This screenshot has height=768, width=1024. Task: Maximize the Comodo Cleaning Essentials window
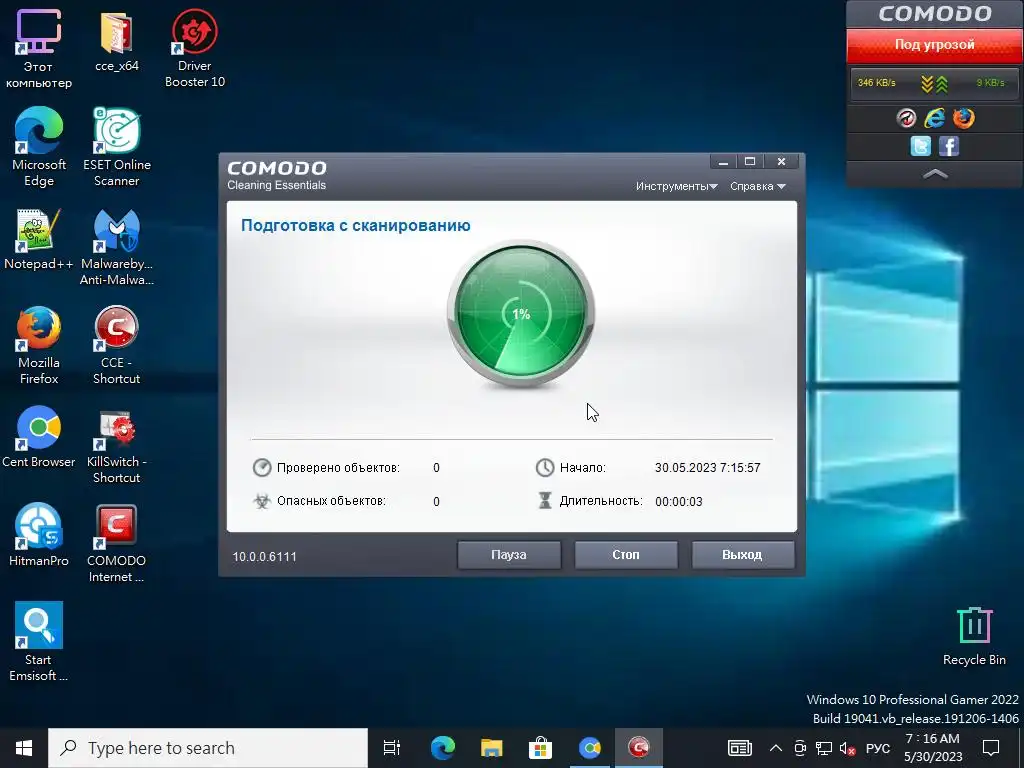click(x=750, y=162)
